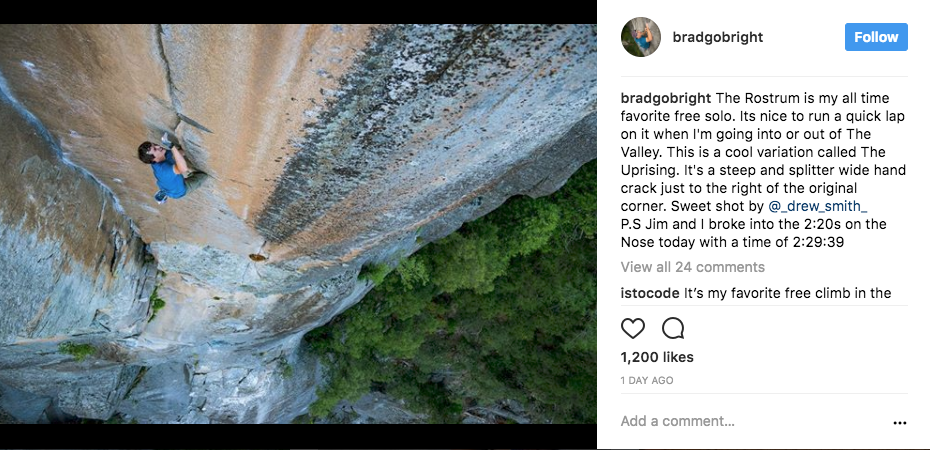Click bradgobright's round profile avatar
Viewport: 930px width, 450px height.
pyautogui.click(x=640, y=37)
